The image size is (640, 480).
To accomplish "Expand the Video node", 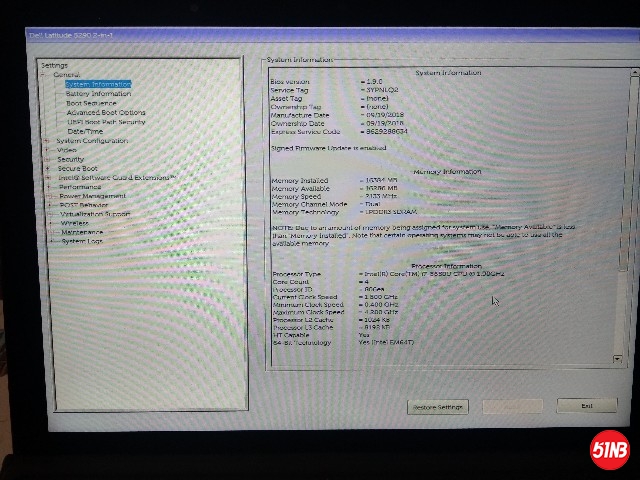I will [x=47, y=150].
